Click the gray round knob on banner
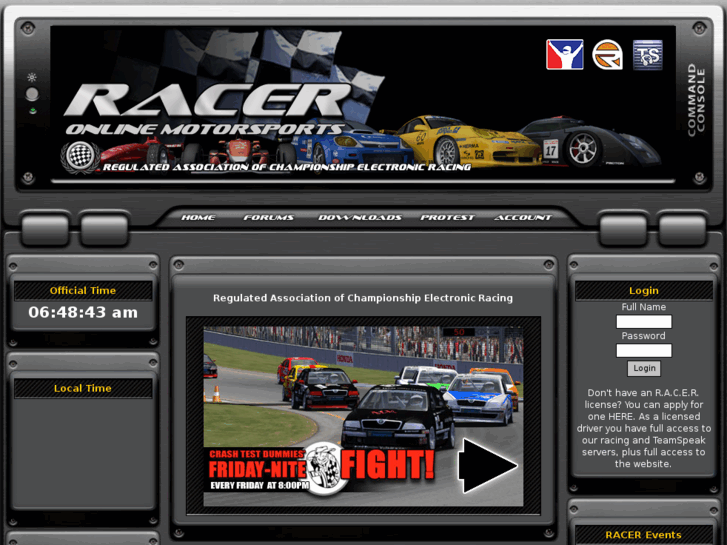This screenshot has height=545, width=727. coord(32,94)
